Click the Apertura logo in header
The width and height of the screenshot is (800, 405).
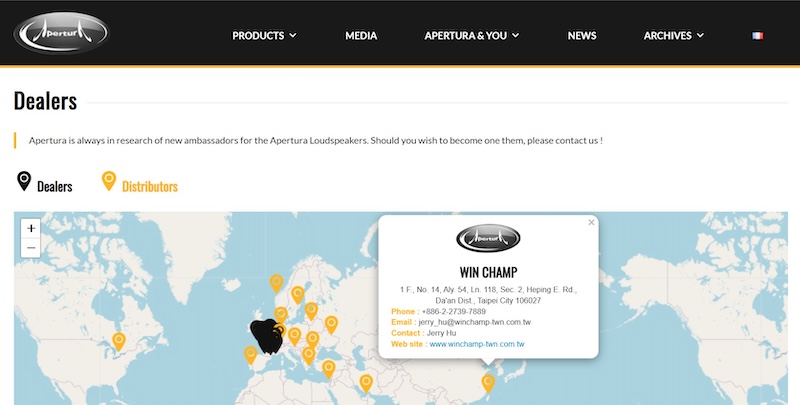[61, 33]
